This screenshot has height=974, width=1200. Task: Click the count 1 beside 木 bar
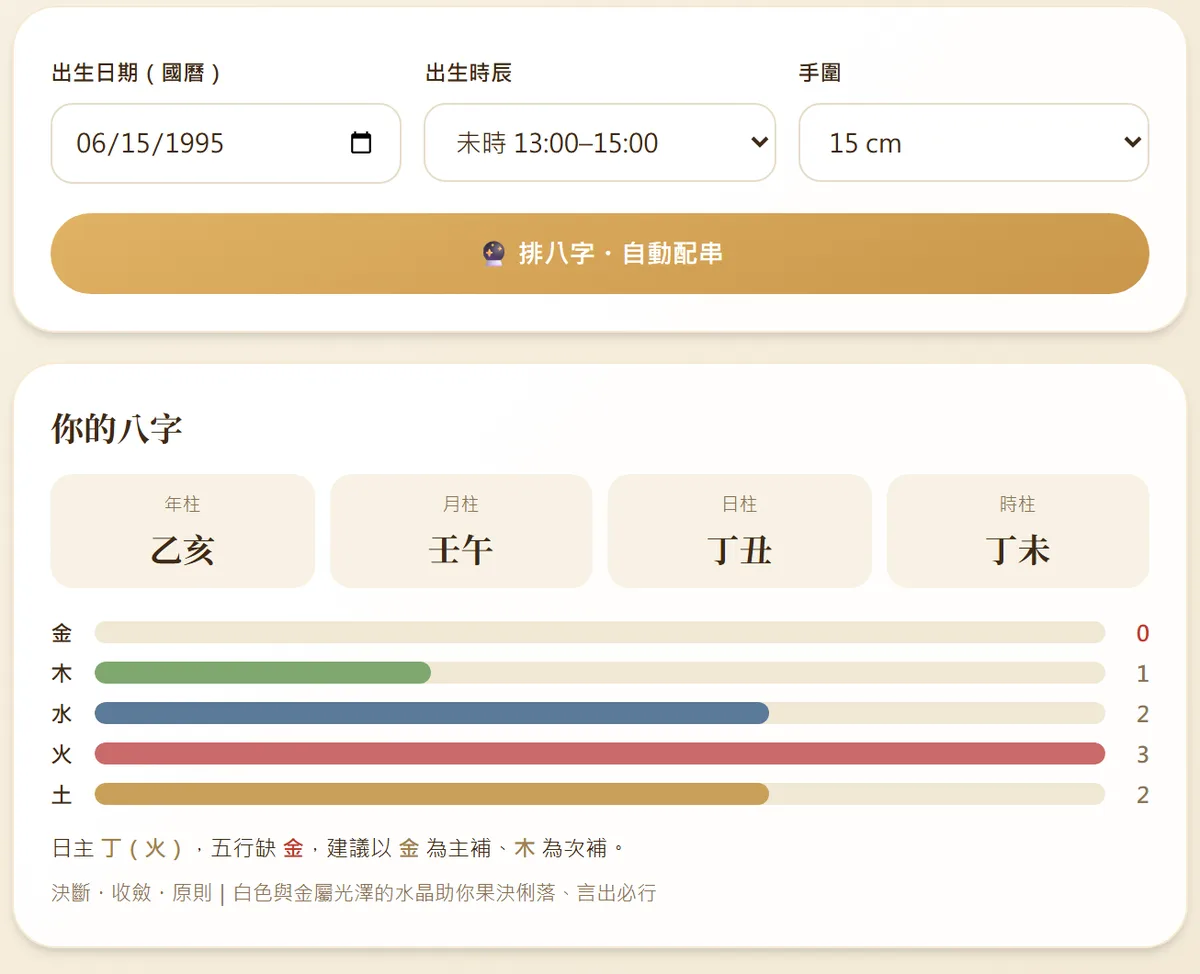tap(1143, 674)
